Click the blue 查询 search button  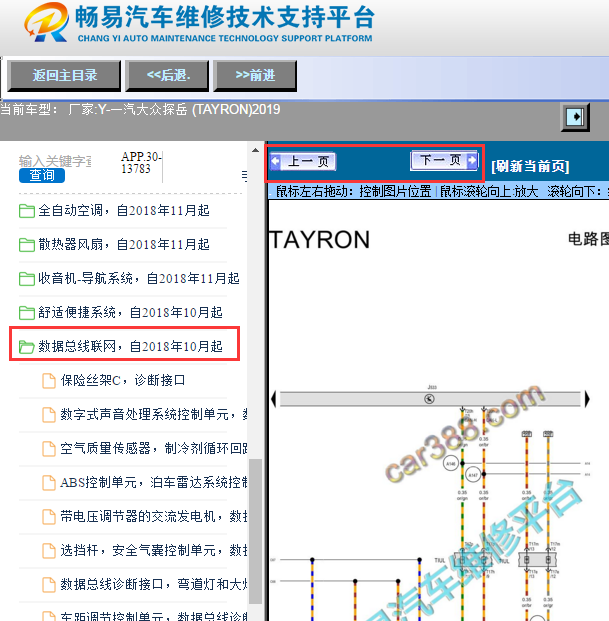tap(42, 175)
